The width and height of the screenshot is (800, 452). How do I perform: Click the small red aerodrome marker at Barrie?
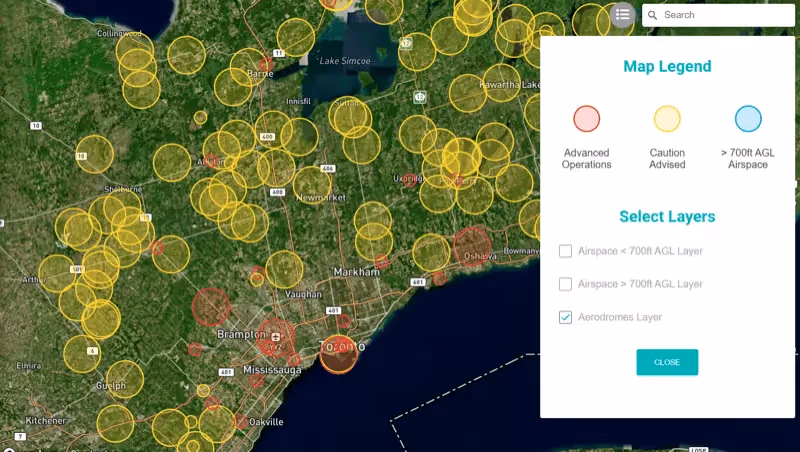pyautogui.click(x=267, y=63)
